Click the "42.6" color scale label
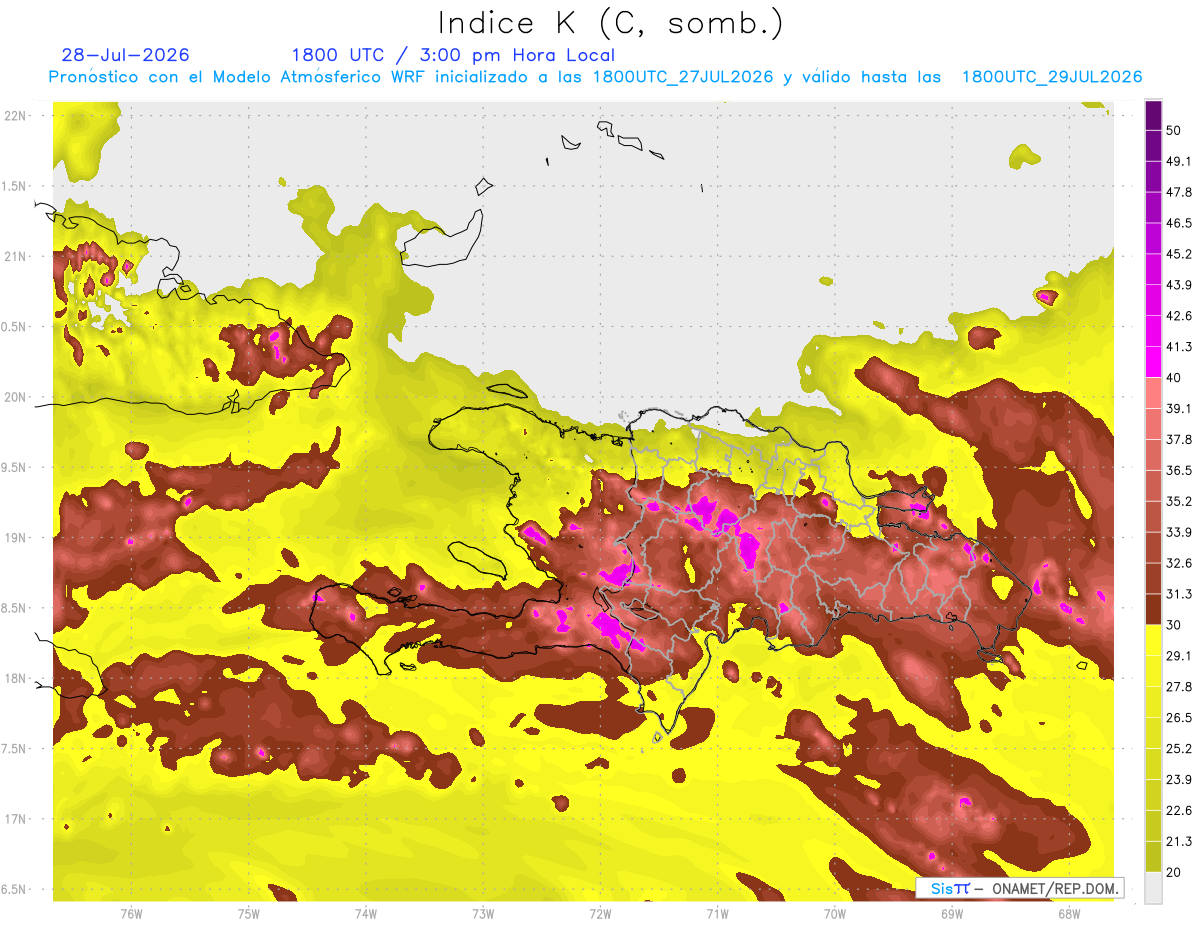 tap(1179, 316)
